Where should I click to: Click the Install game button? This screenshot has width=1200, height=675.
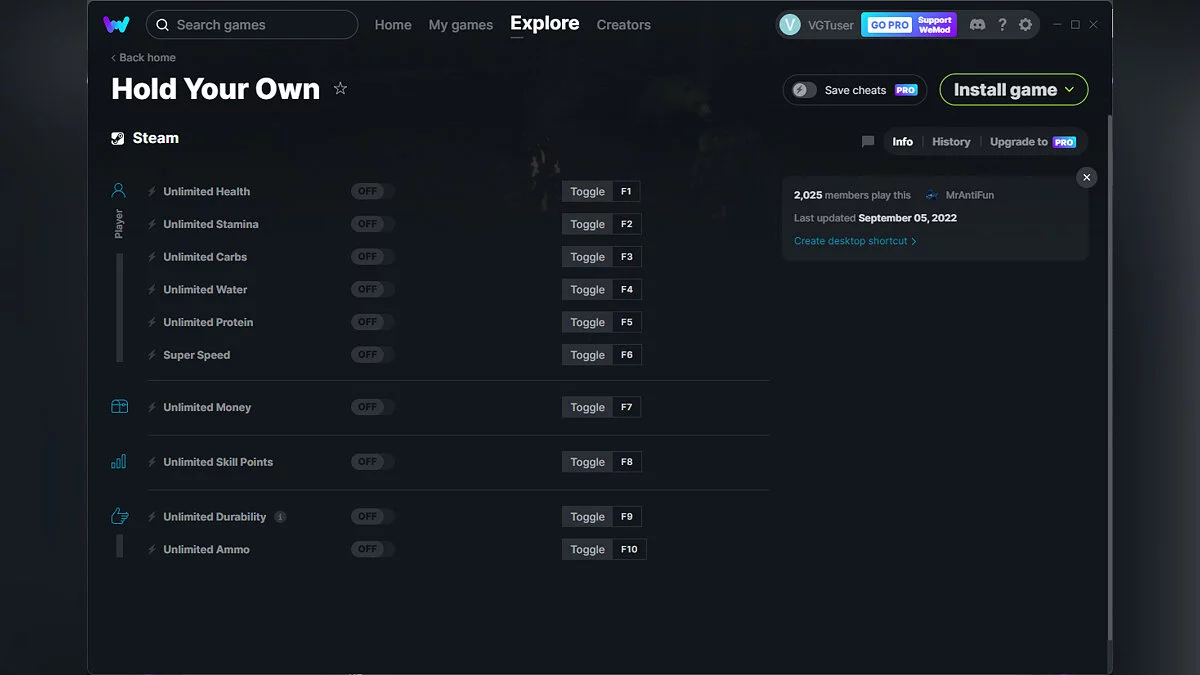click(1013, 89)
